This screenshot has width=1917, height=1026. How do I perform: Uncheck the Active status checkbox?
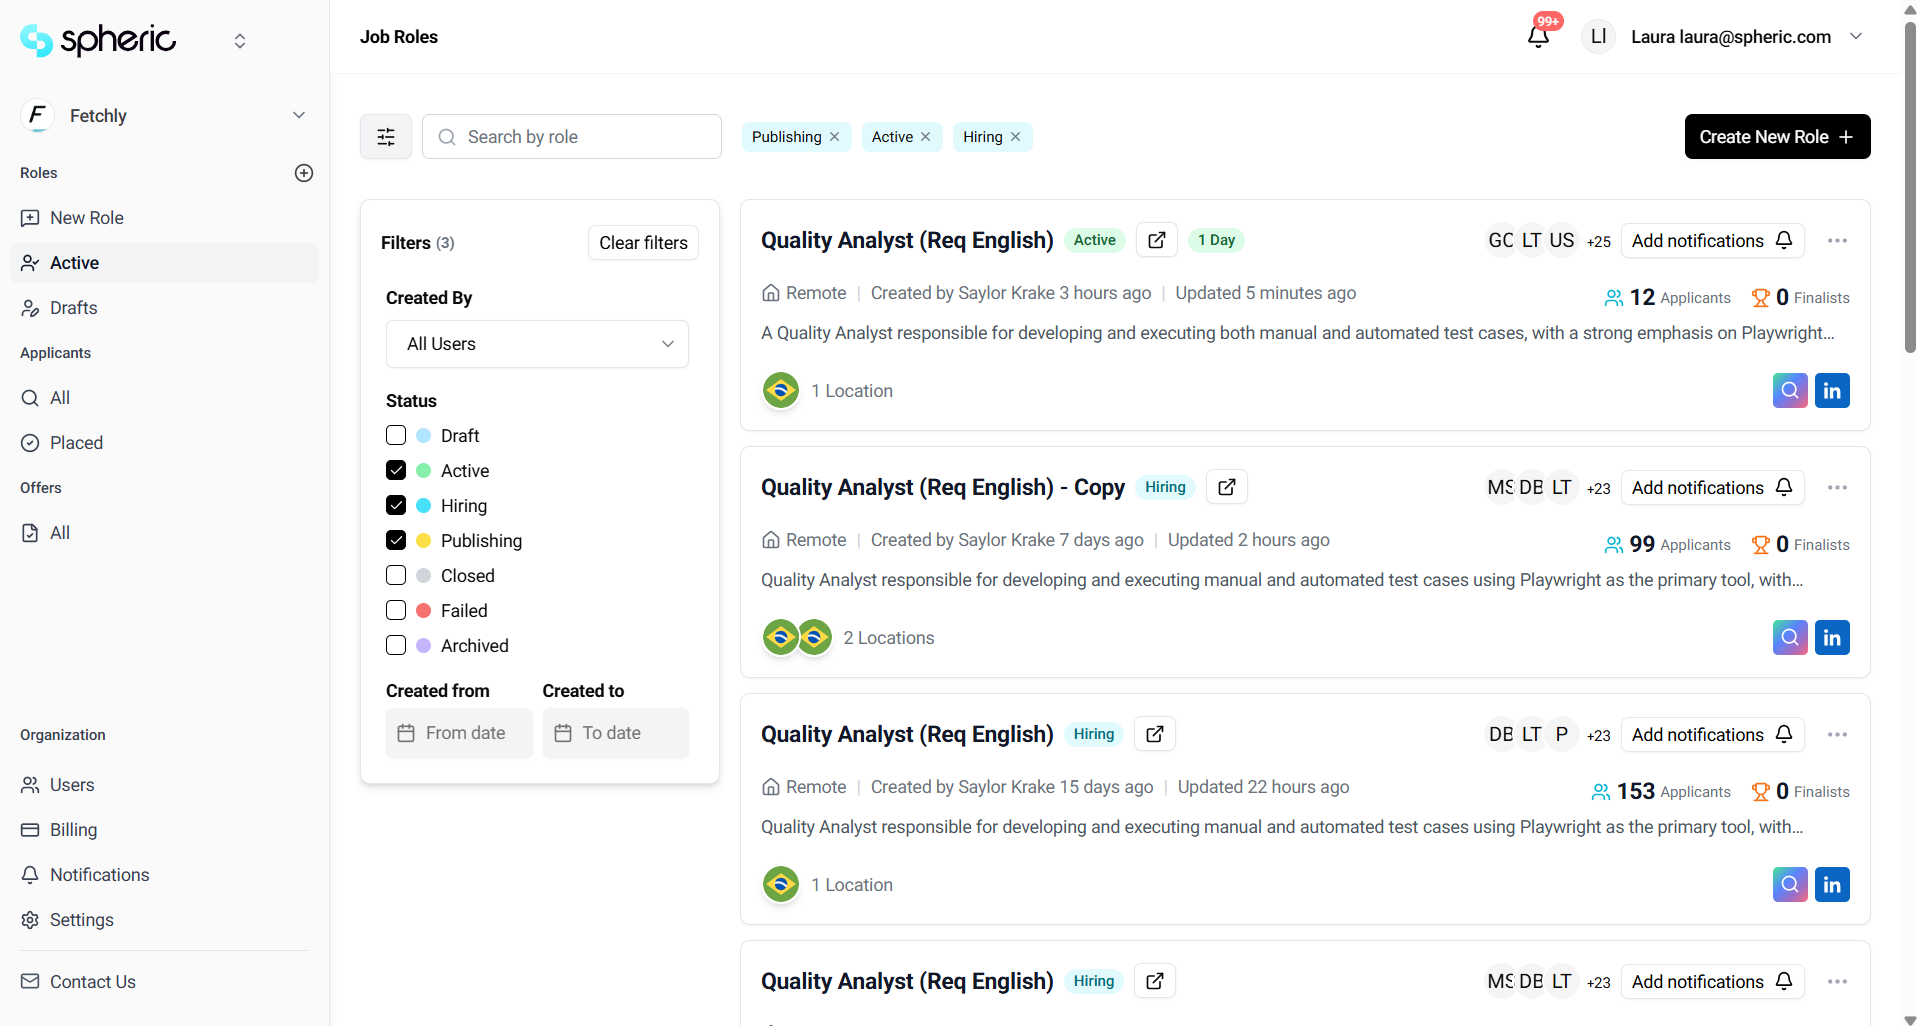[x=396, y=471]
